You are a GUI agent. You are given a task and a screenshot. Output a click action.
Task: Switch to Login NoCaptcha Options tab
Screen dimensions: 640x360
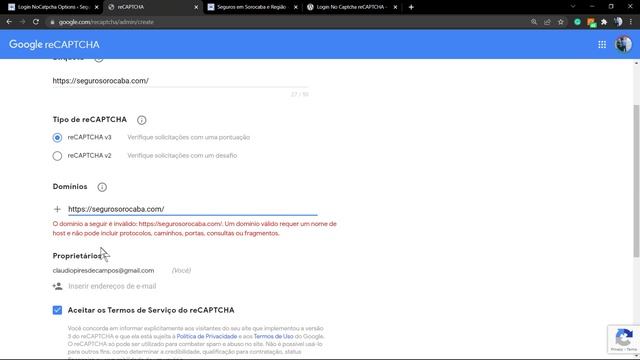[53, 7]
